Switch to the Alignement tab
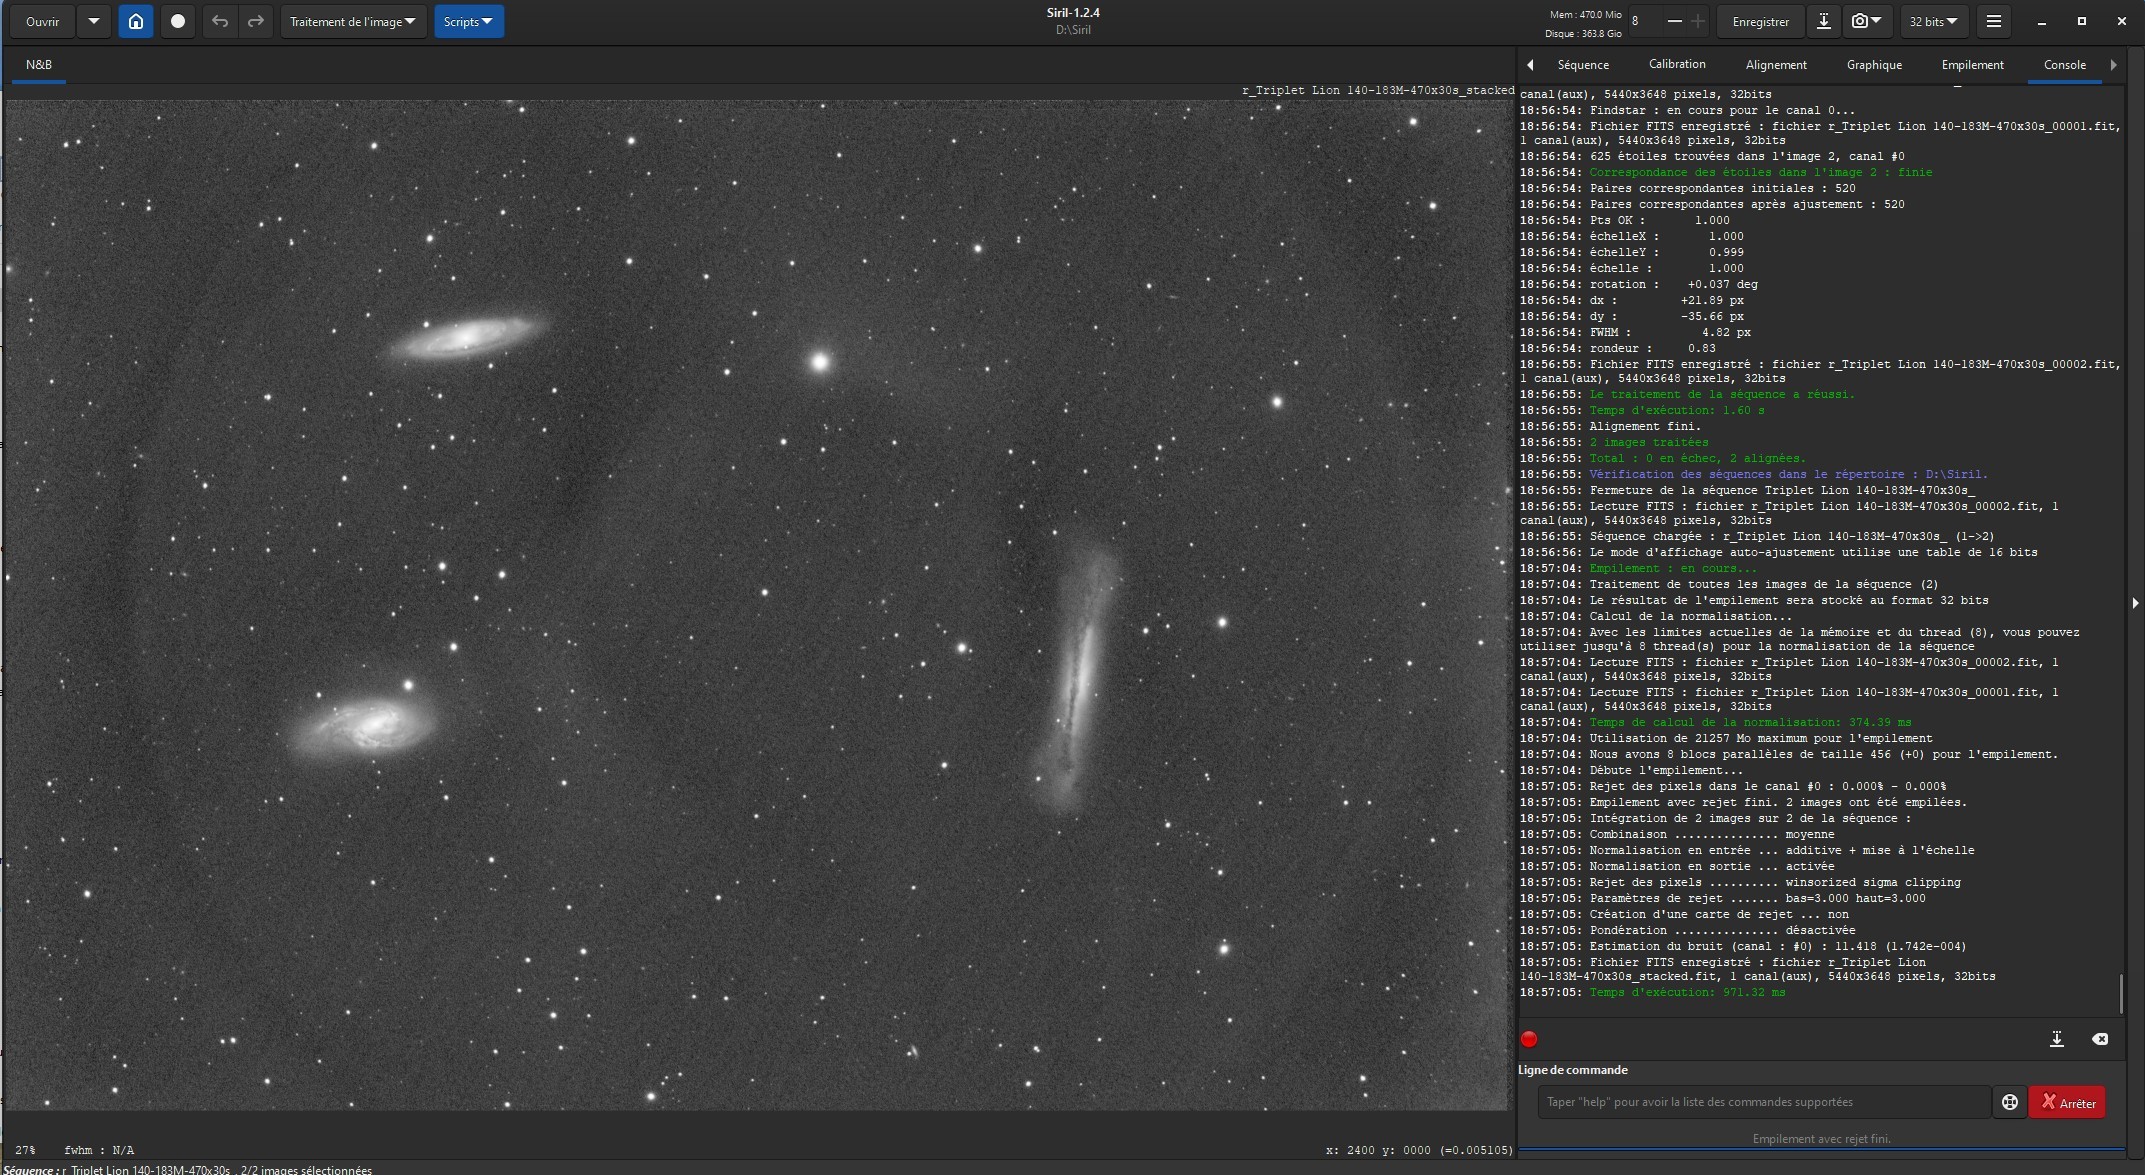 pos(1776,65)
